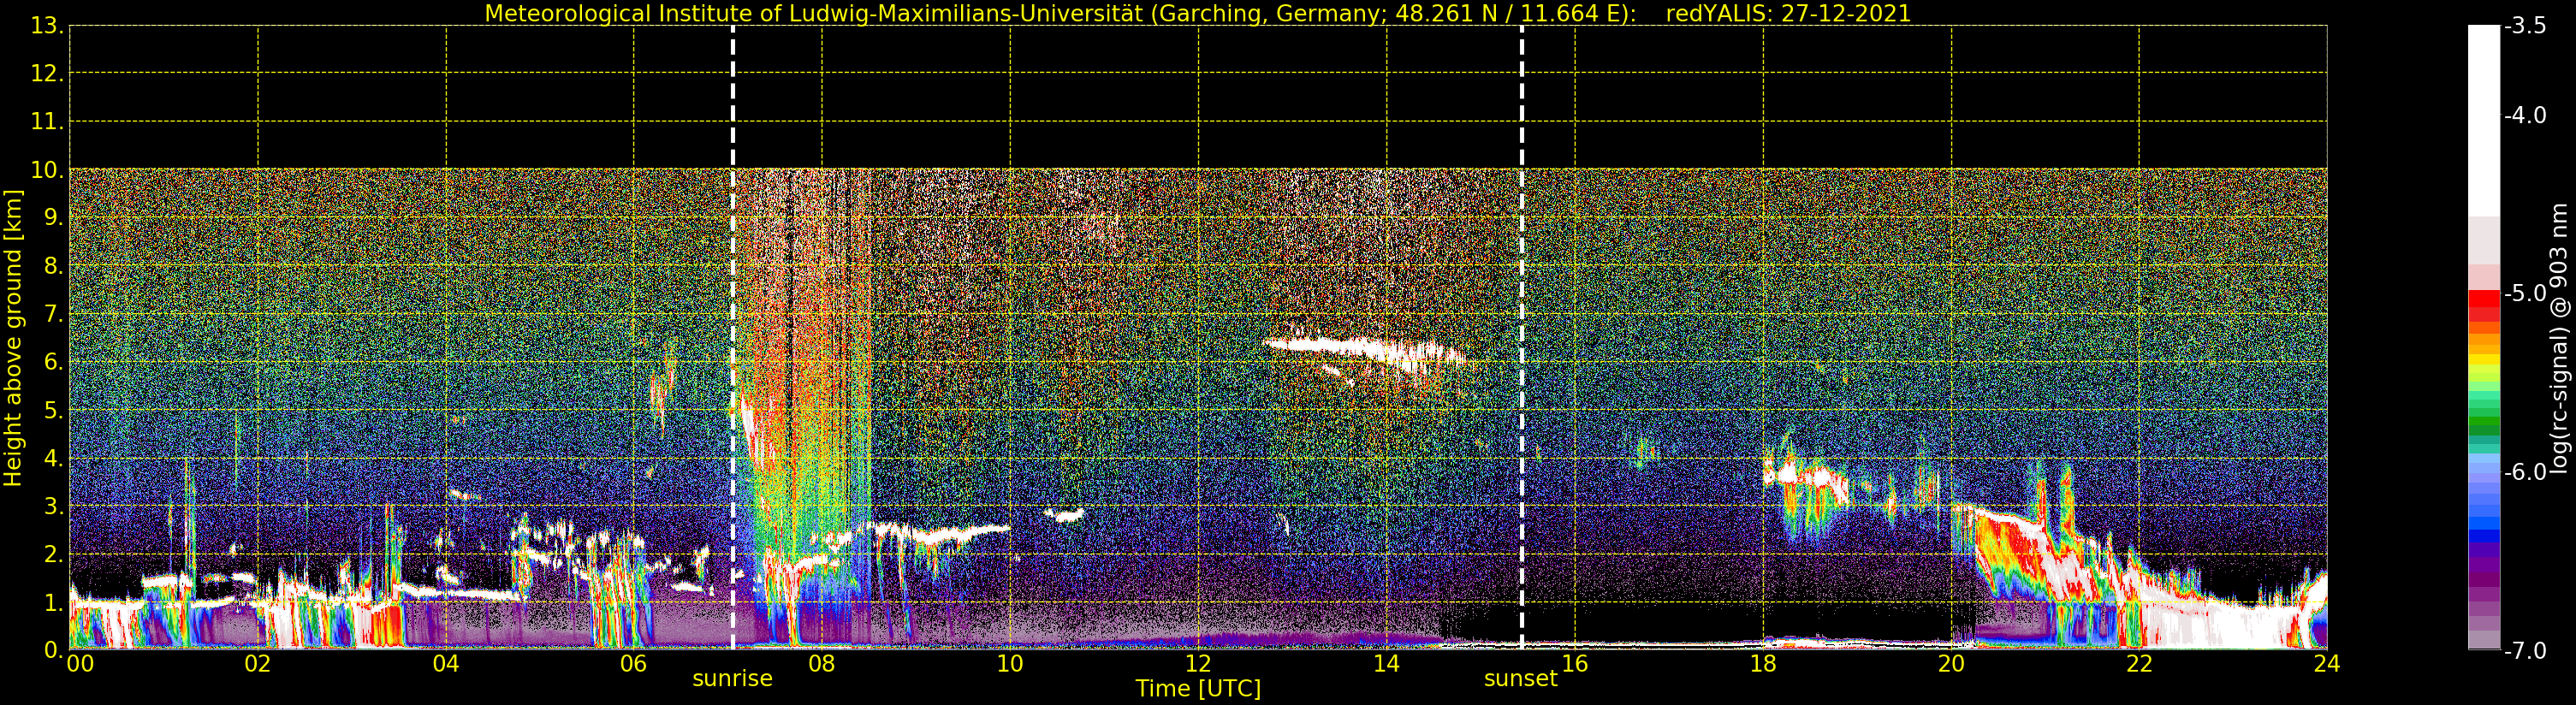2576x705 pixels.
Task: Click the -5.0 value on color bar
Action: [2526, 293]
